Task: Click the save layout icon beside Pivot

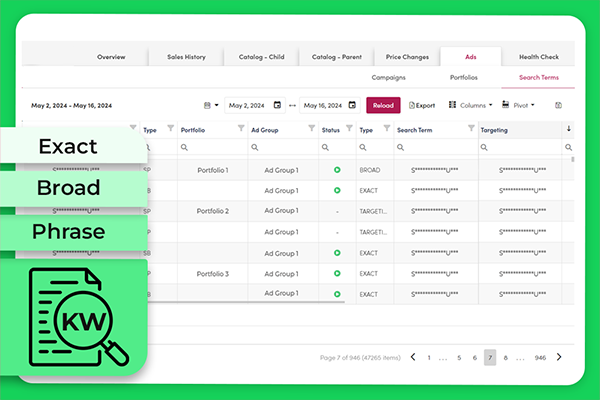Action: click(x=558, y=105)
